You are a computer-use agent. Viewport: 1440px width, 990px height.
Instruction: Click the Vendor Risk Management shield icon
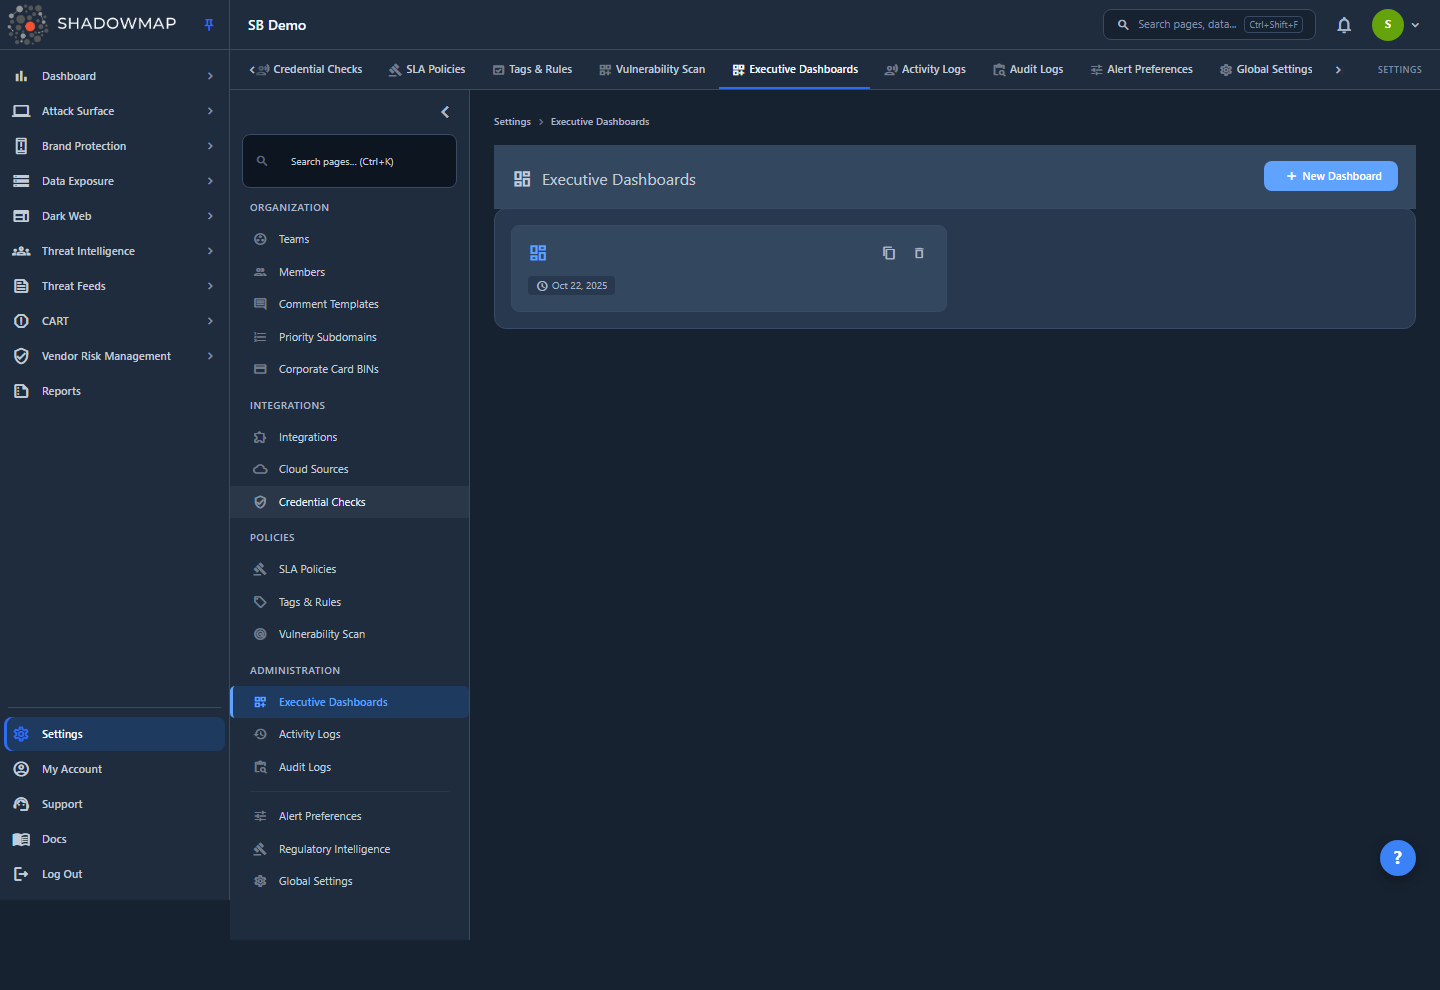(x=21, y=356)
